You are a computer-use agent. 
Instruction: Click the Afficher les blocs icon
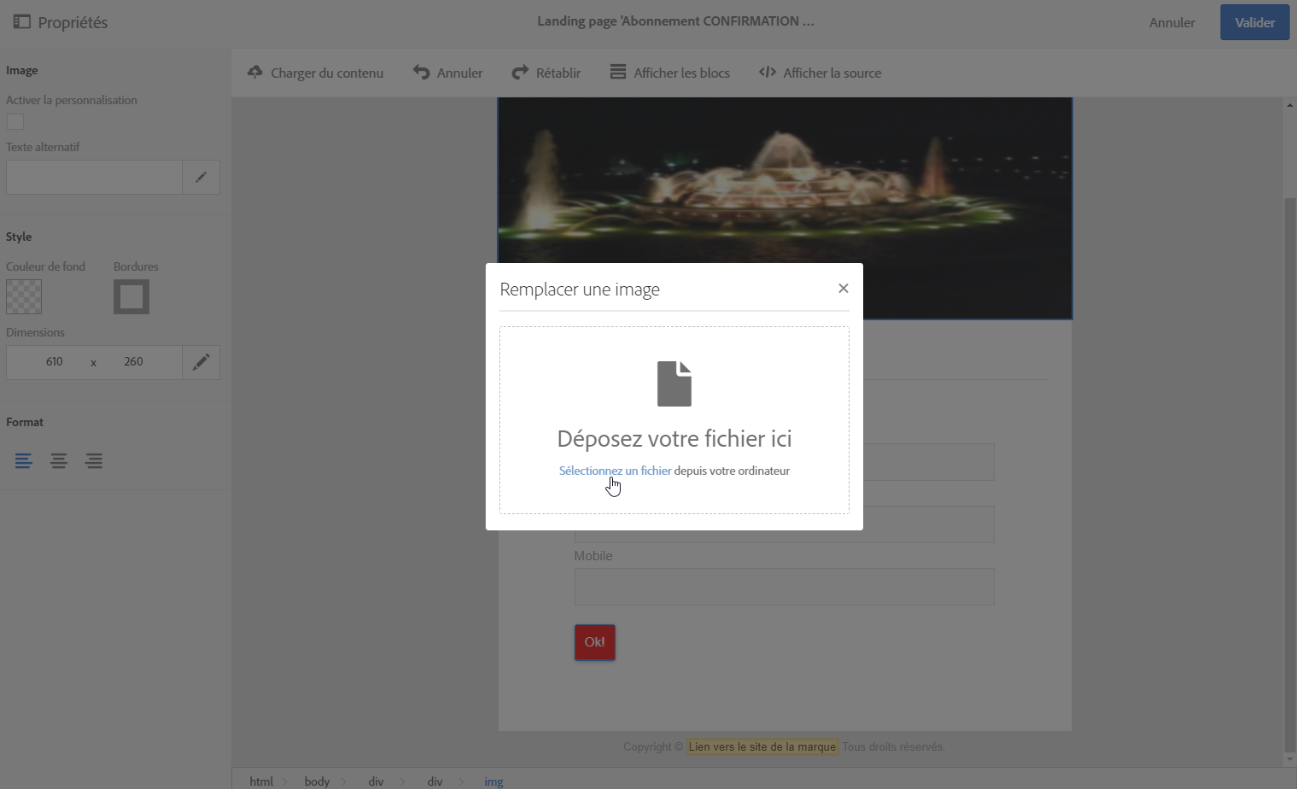(618, 72)
